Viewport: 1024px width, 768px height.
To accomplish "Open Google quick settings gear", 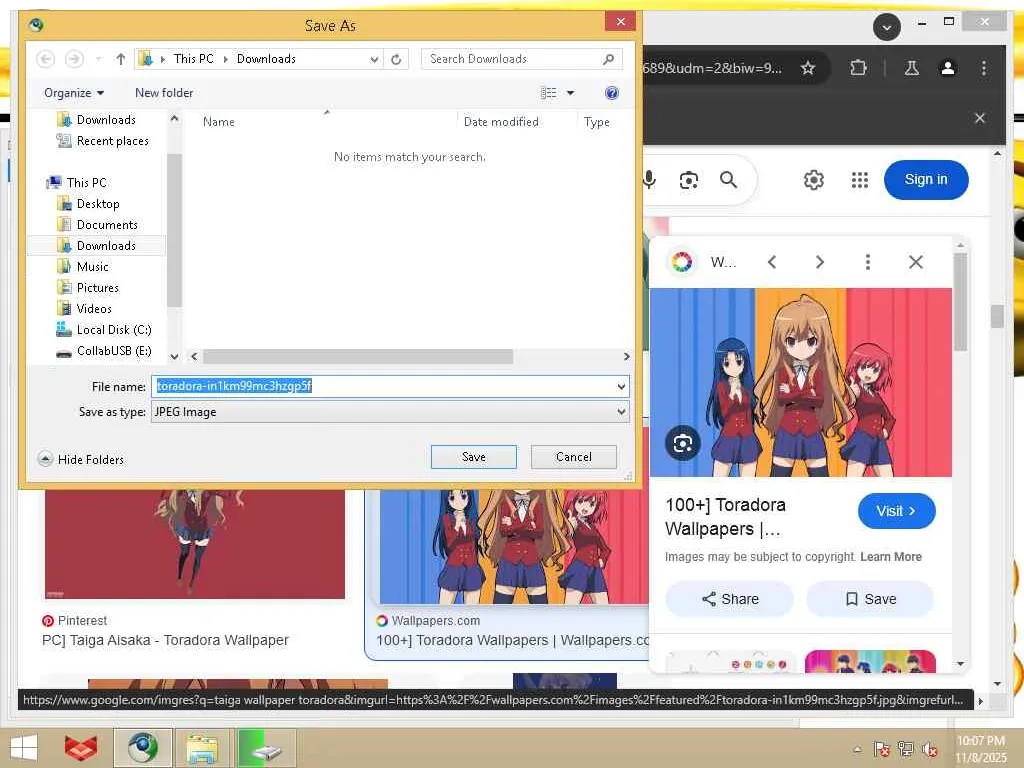I will point(814,180).
